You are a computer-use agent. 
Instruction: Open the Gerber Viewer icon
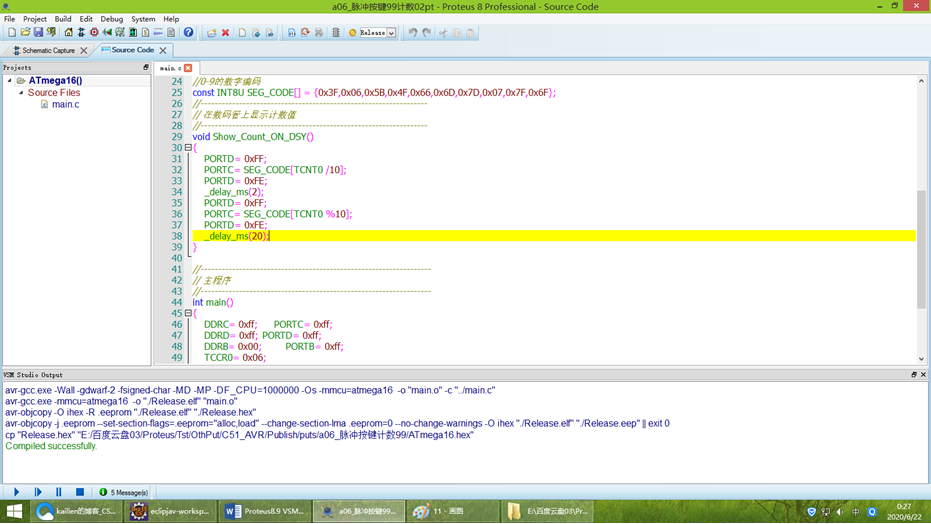[120, 33]
